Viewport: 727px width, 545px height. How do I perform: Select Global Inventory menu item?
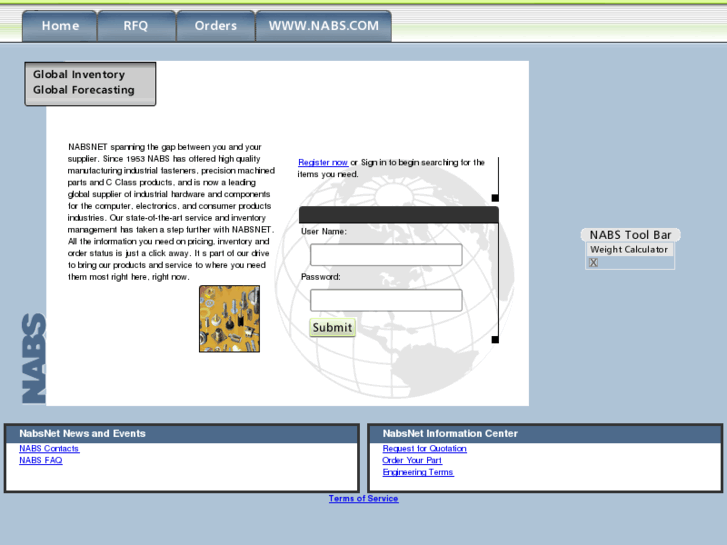[x=79, y=74]
